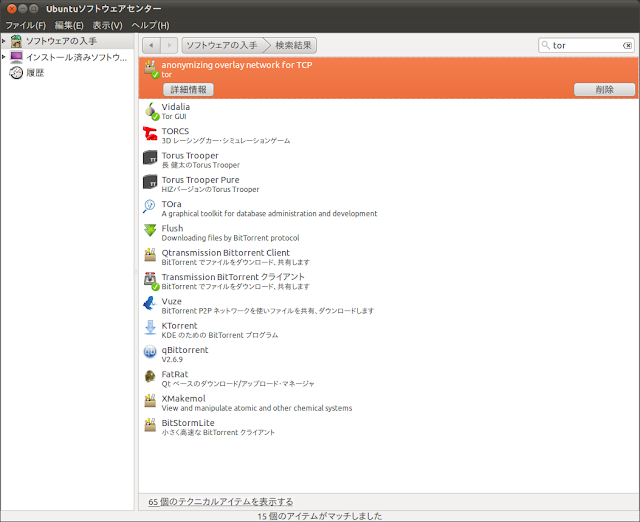The image size is (640, 522).
Task: Select the TOra entry
Action: 389,208
